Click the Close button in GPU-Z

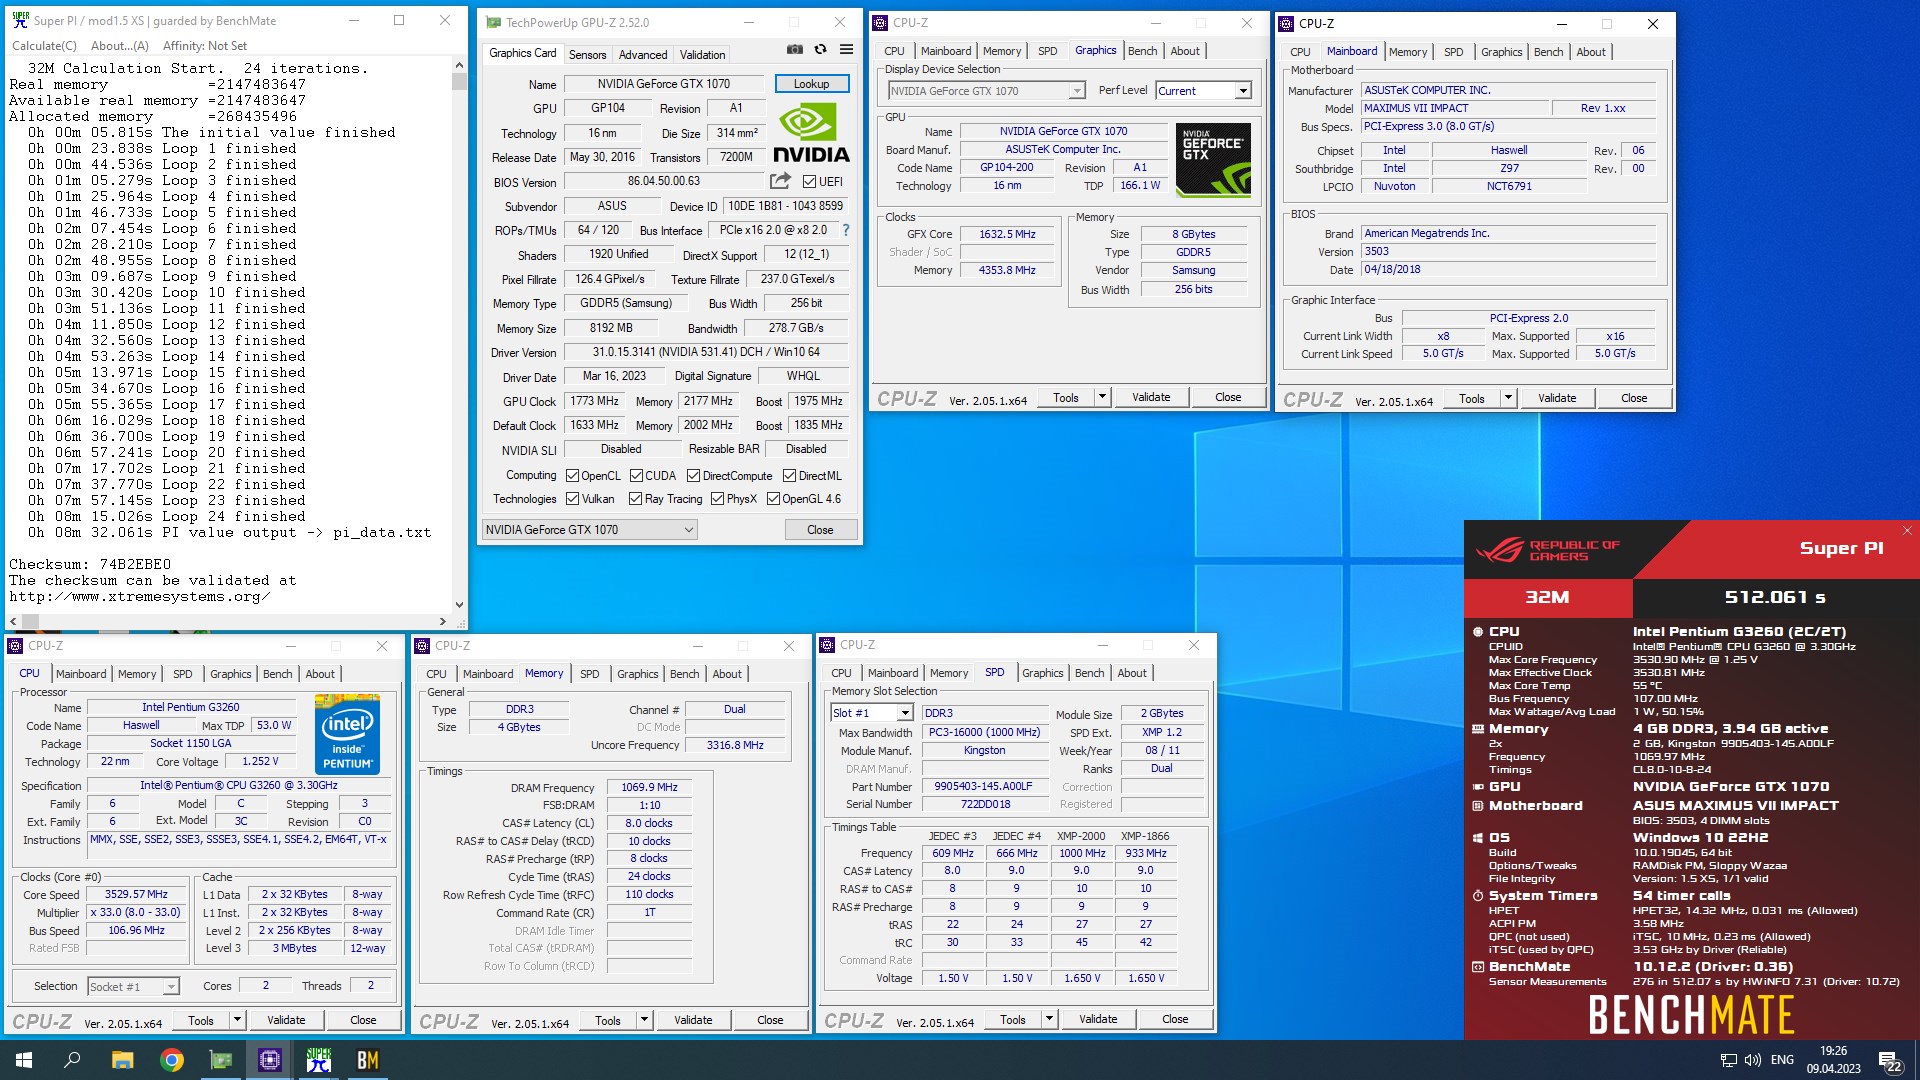[820, 530]
